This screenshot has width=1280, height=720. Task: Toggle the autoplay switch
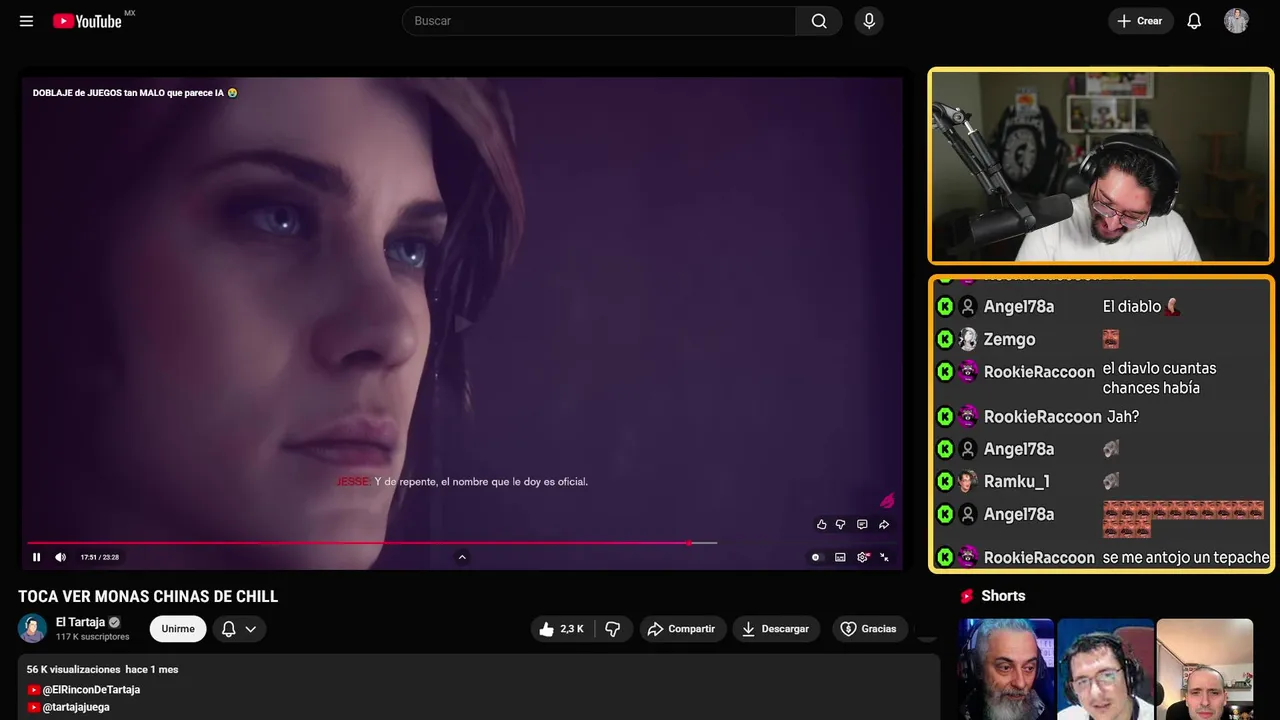(816, 557)
